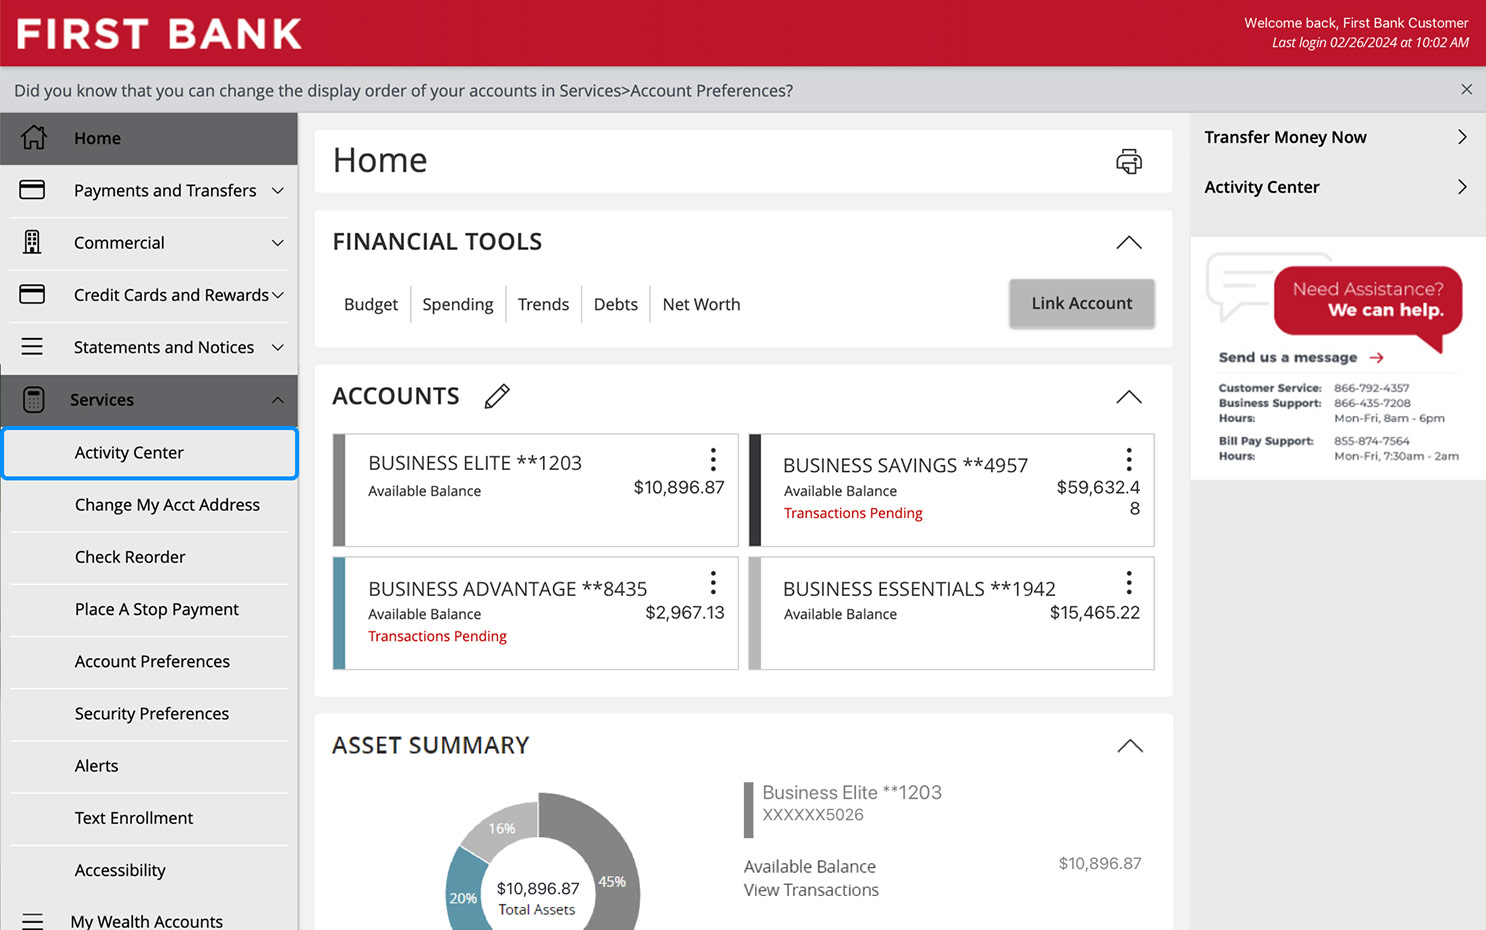Click the Bill Pay Support number 855-874-7564
Viewport: 1486px width, 930px height.
pyautogui.click(x=1372, y=441)
